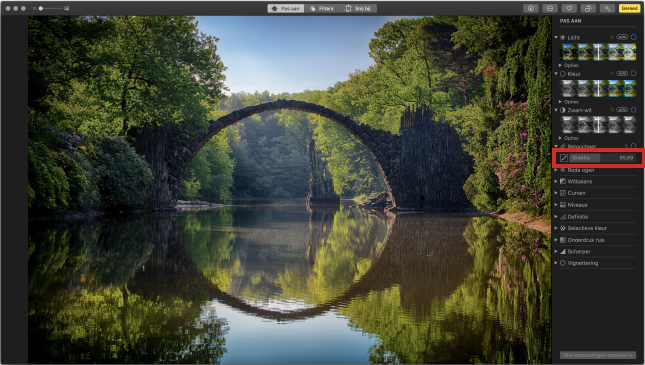Click the zoom slider handle in the toolbar
The width and height of the screenshot is (645, 365).
tap(41, 8)
